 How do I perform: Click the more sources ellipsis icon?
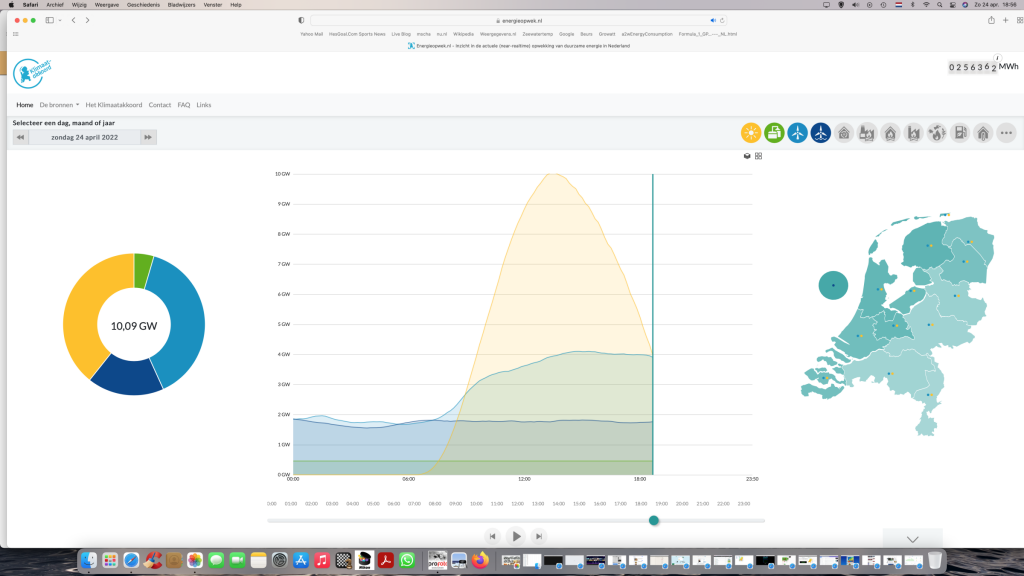[x=1006, y=133]
